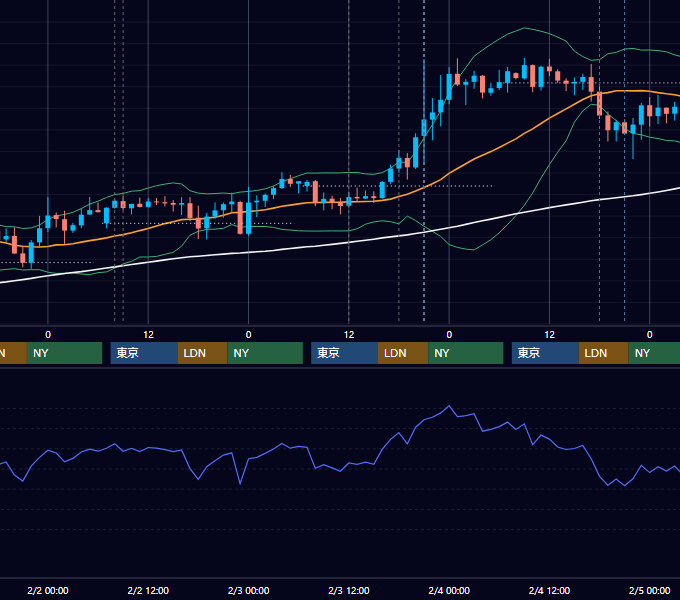Click the LDN session block on 2/3
The image size is (680, 600).
[403, 353]
